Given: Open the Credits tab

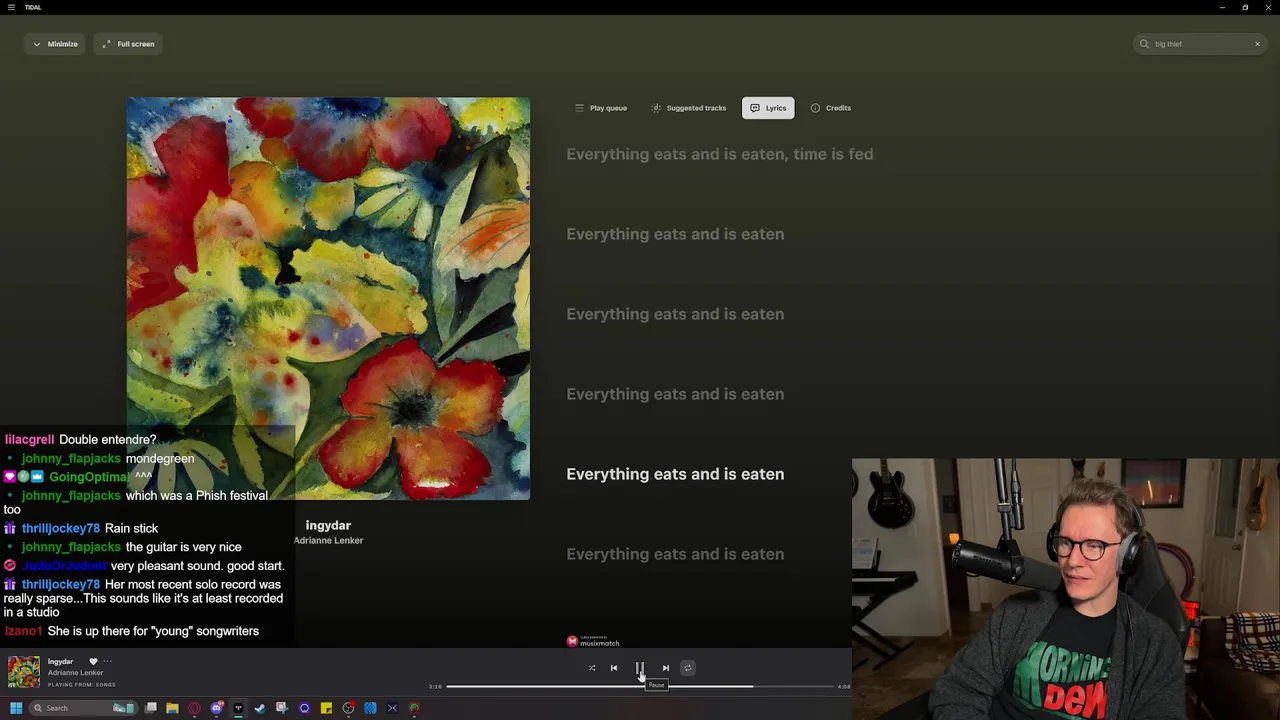Looking at the screenshot, I should (x=831, y=108).
